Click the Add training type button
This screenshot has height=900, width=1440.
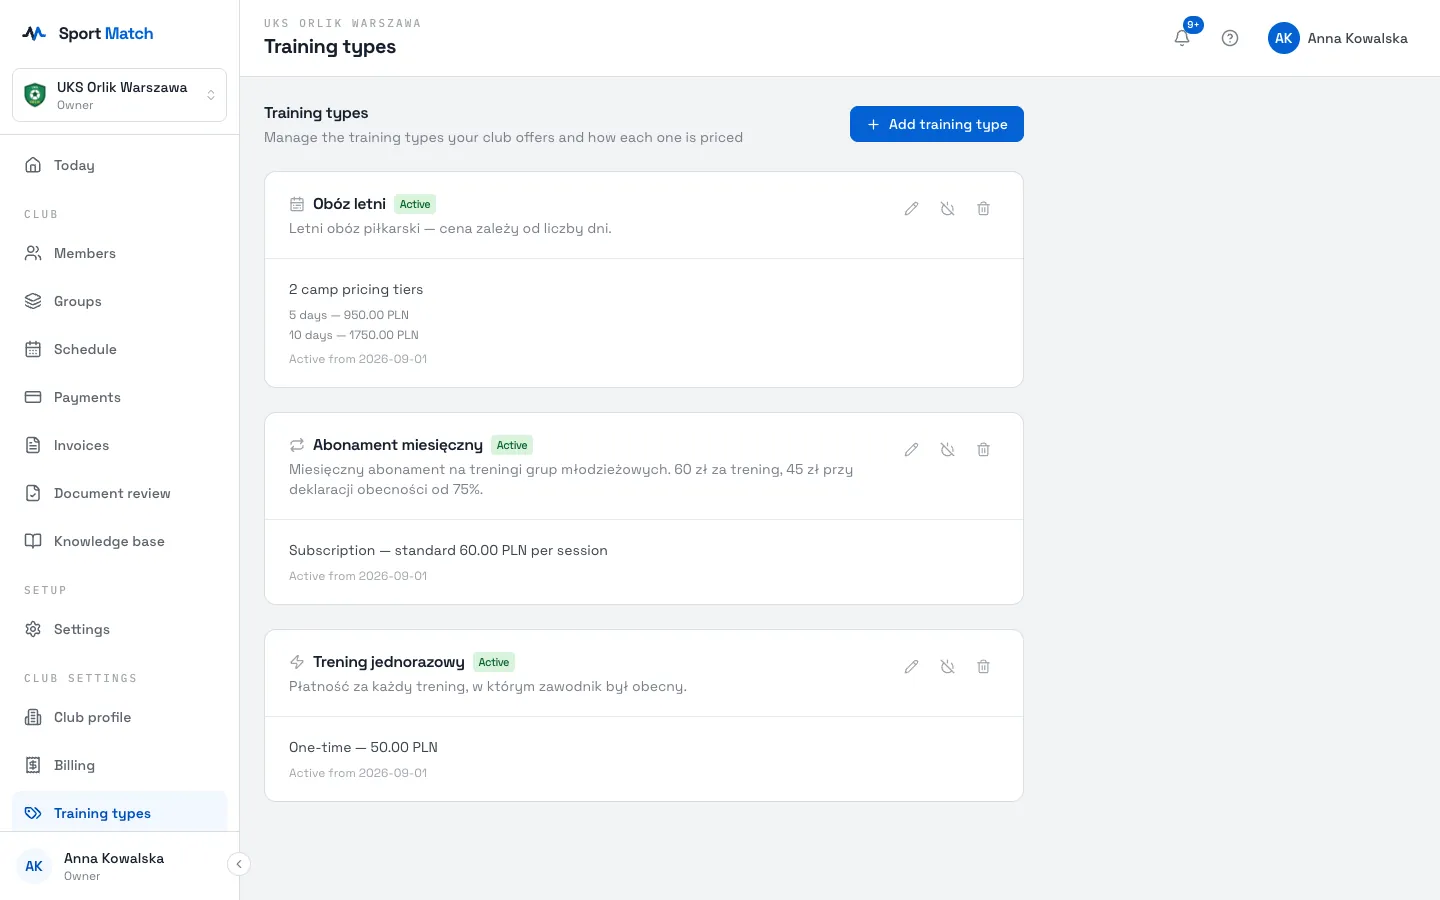tap(937, 124)
